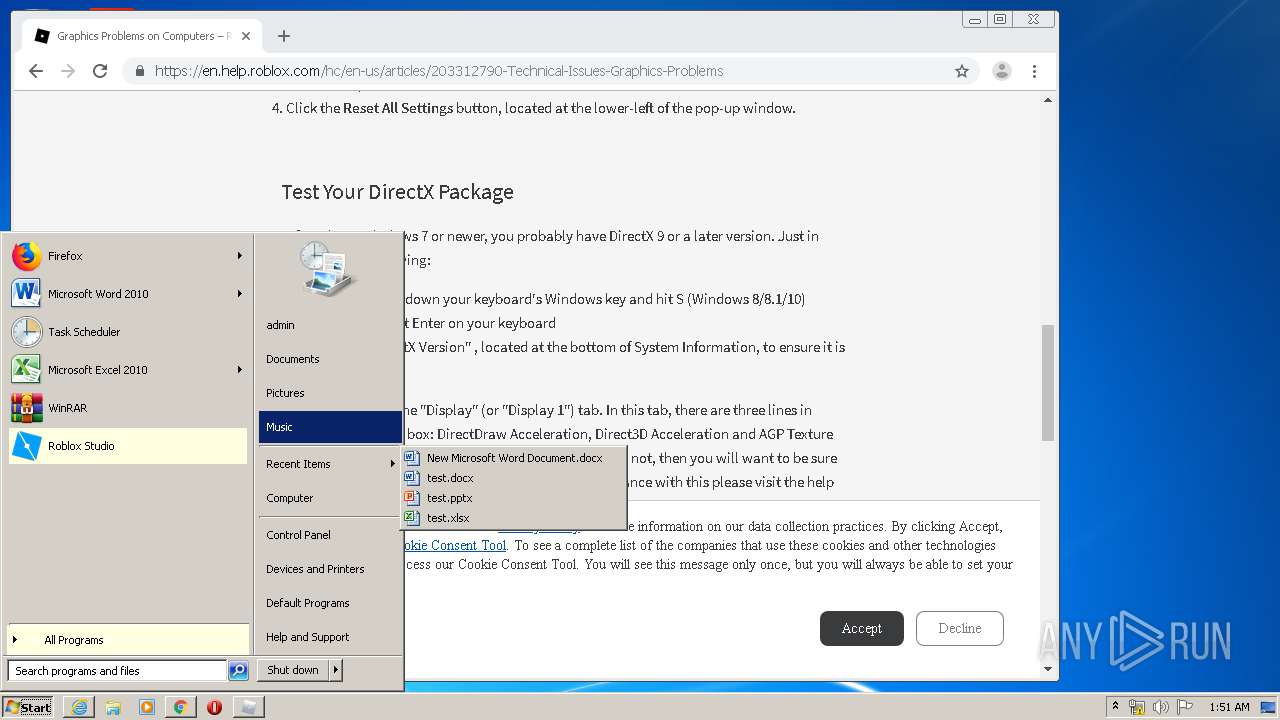
Task: Expand All Programs list
Action: 128,640
